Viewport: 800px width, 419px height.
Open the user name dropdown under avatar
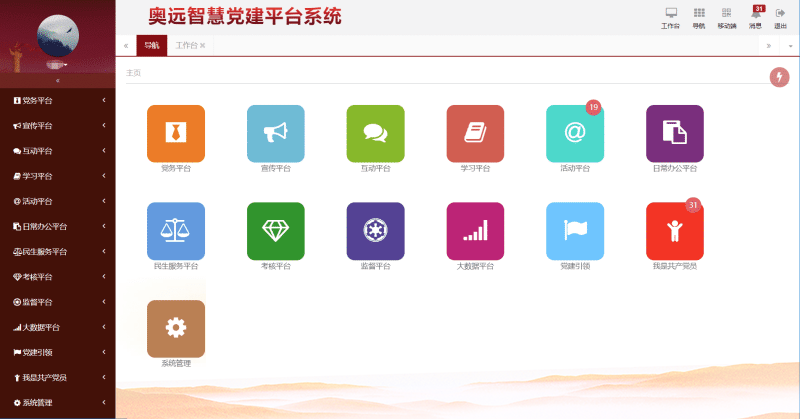[x=58, y=64]
